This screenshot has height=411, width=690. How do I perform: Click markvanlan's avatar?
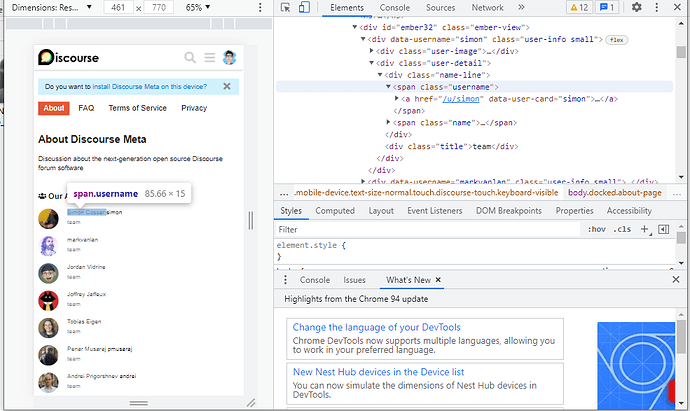(48, 246)
